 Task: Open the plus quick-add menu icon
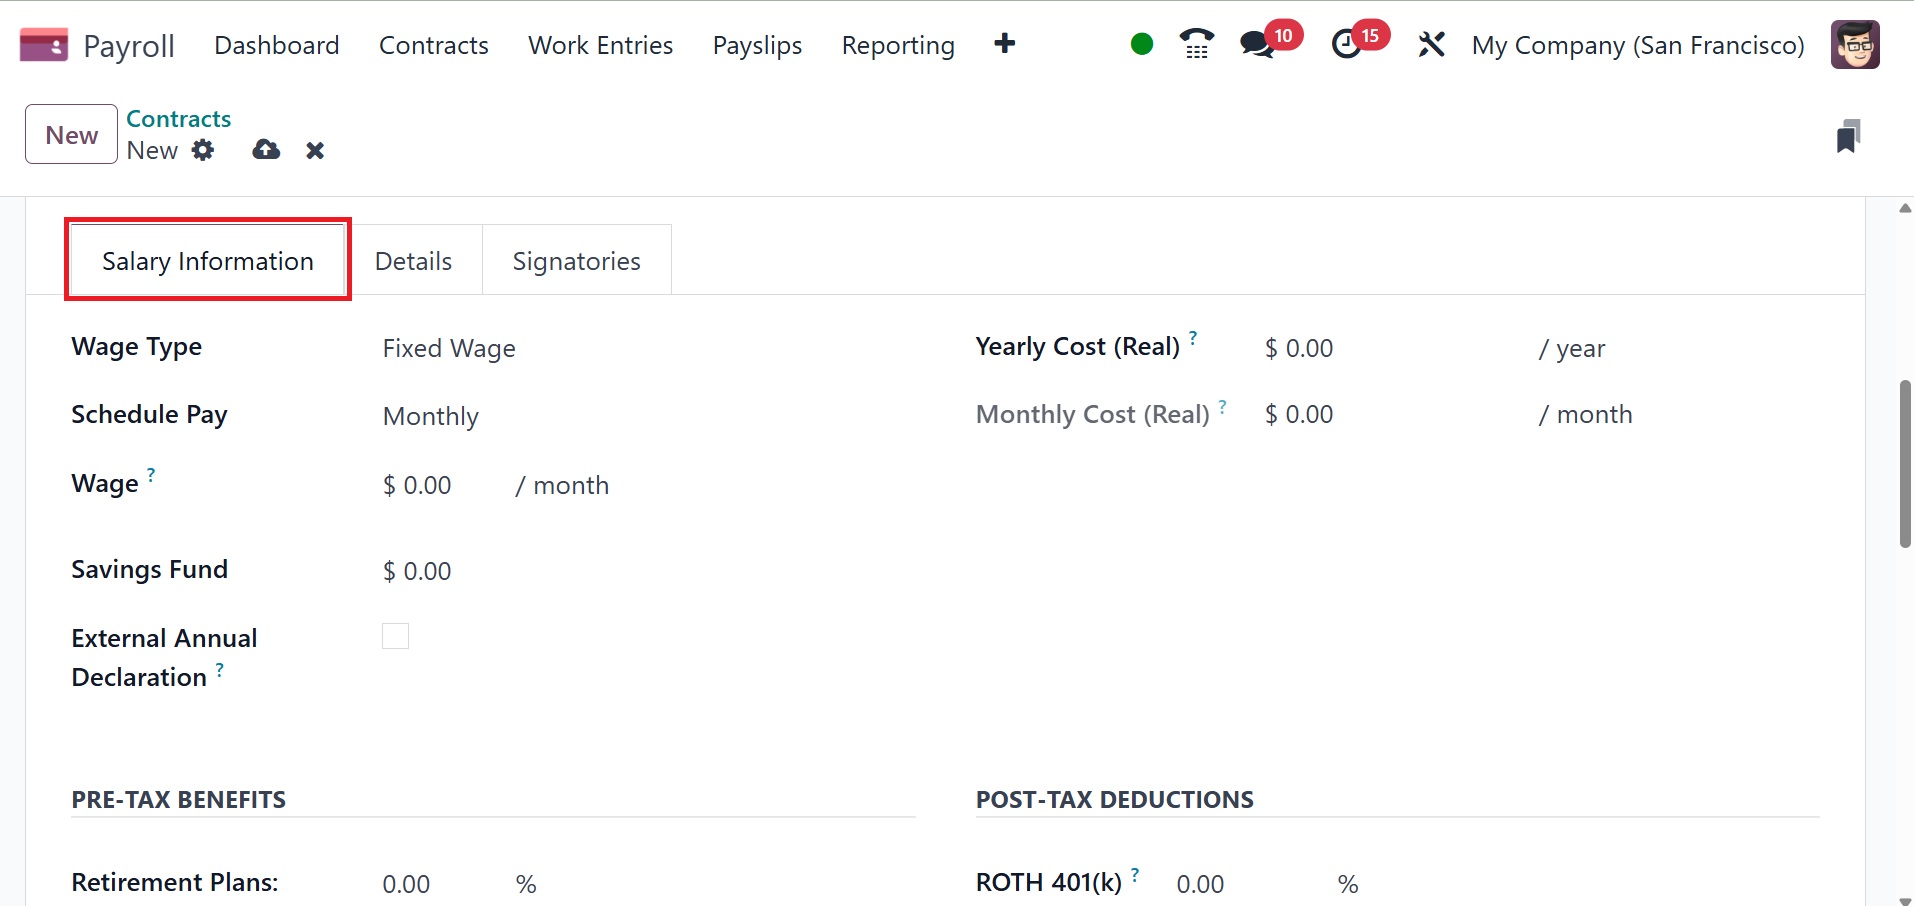pos(1005,44)
